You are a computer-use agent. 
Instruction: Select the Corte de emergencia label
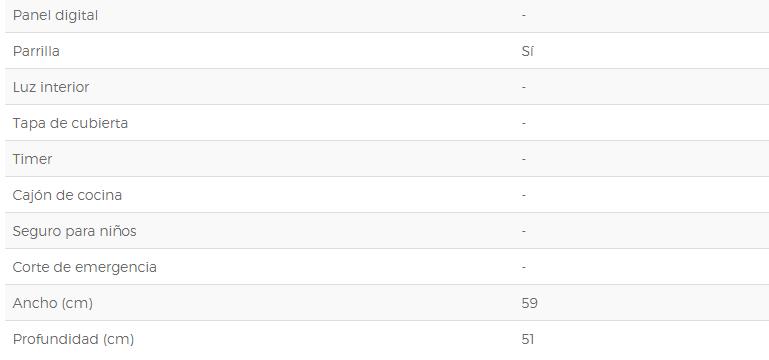coord(84,267)
